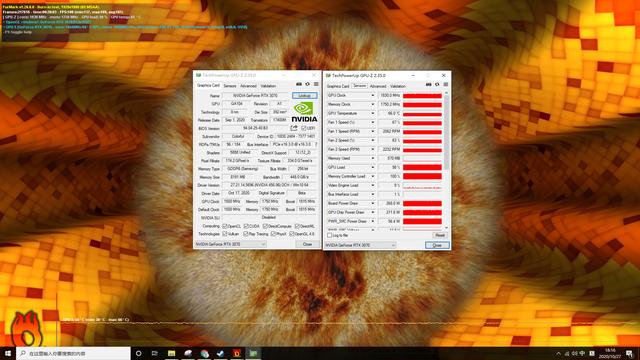
Task: Open Task View on the taskbar
Action: click(x=155, y=353)
